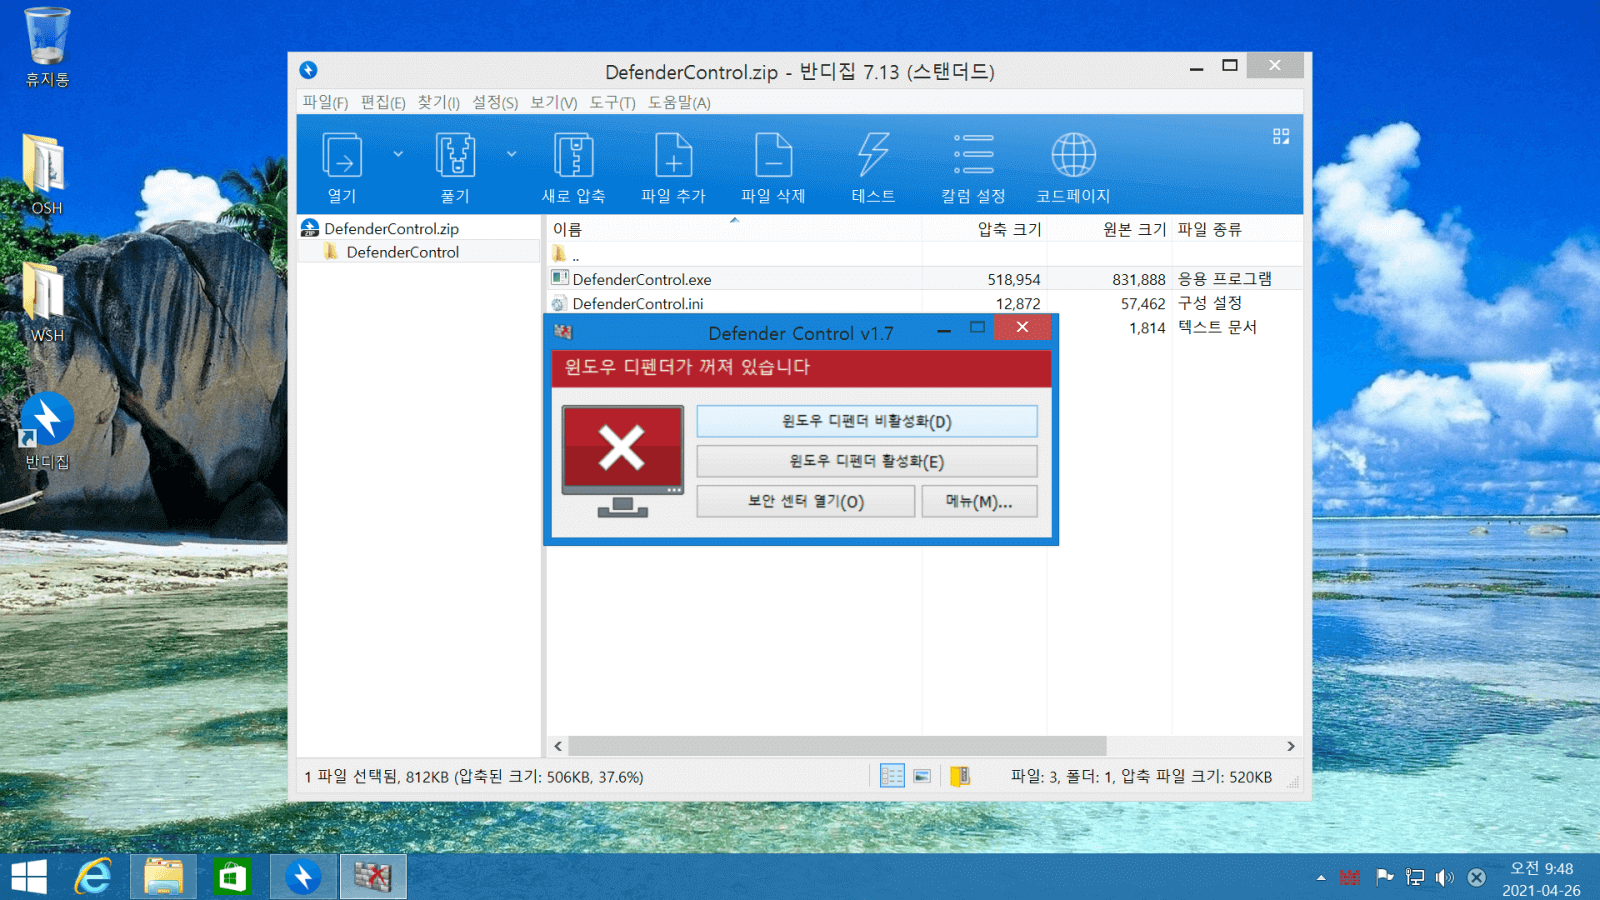
Task: Open File Explorer from taskbar
Action: 163,877
